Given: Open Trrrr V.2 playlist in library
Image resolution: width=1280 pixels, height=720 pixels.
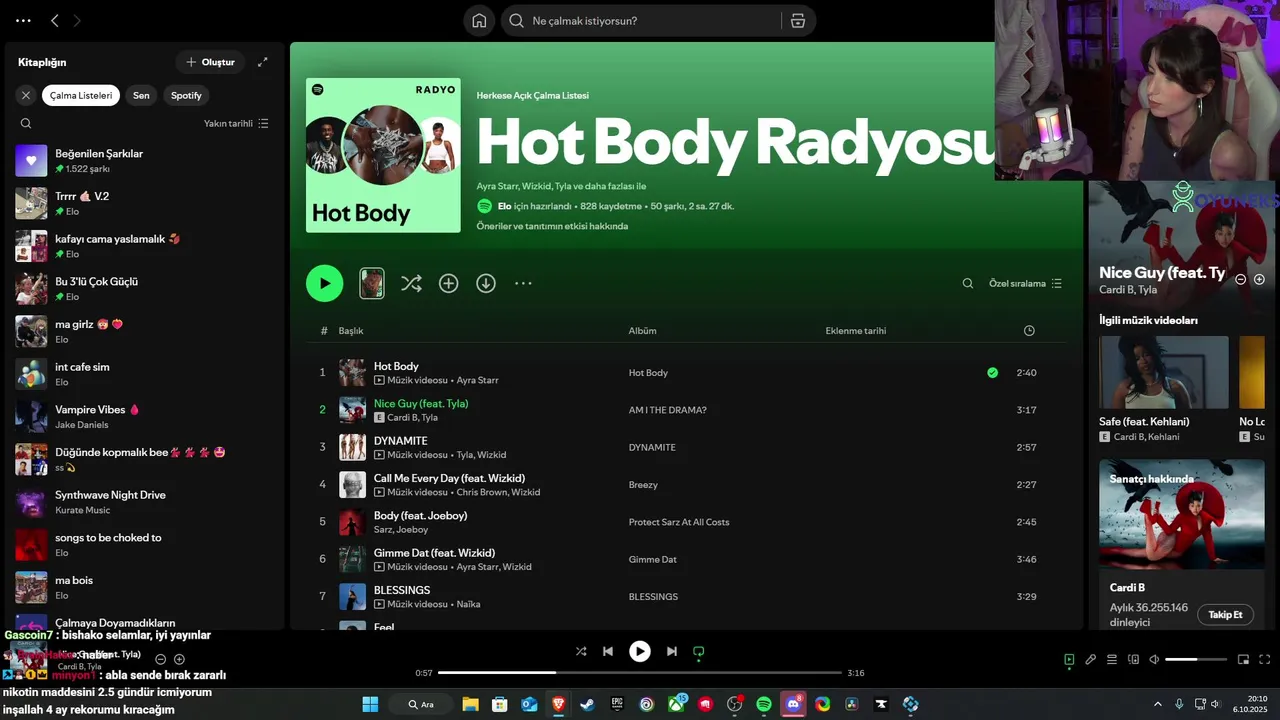Looking at the screenshot, I should click(x=145, y=203).
